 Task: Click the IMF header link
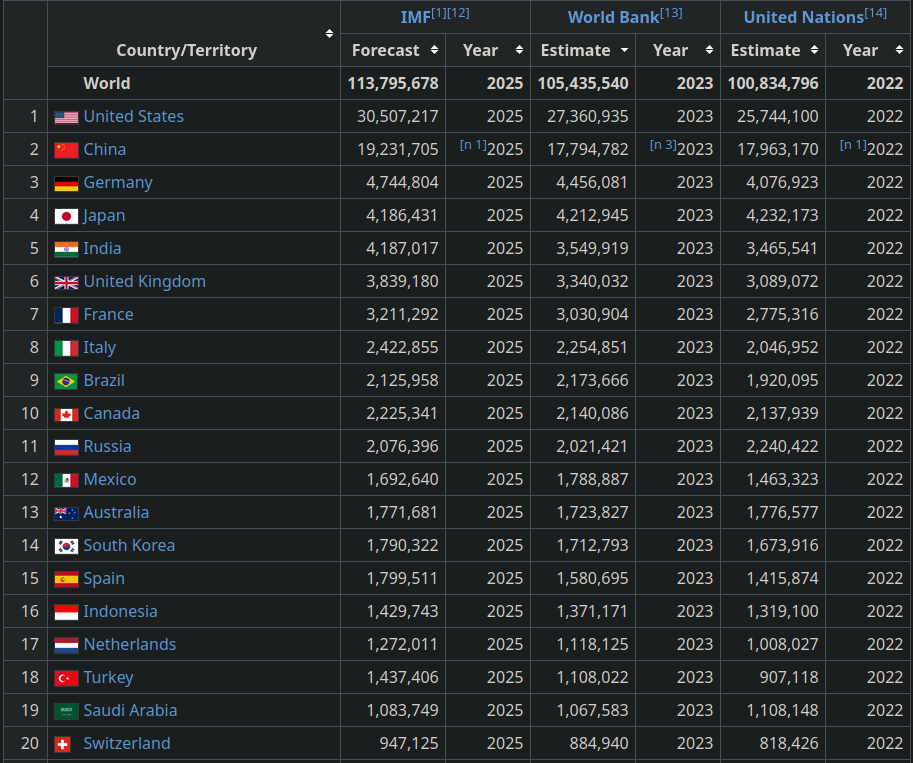(x=415, y=17)
